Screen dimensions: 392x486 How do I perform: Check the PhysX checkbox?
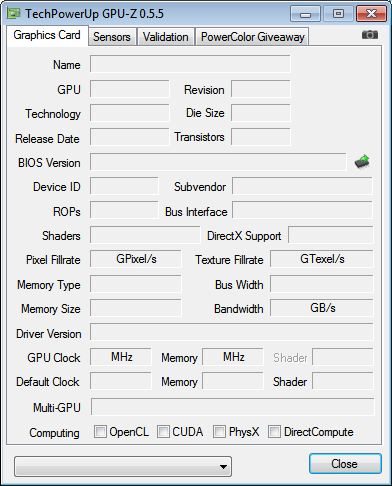coord(219,432)
